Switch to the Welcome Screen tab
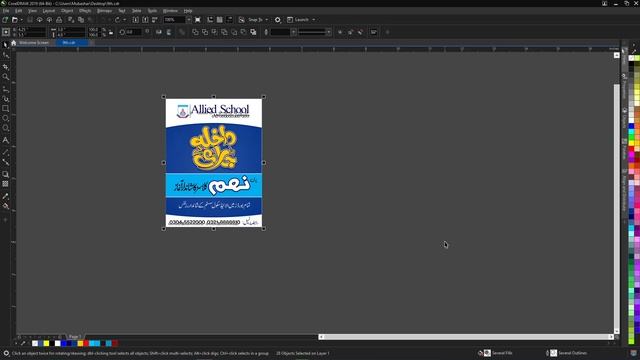The image size is (640, 360). (34, 43)
